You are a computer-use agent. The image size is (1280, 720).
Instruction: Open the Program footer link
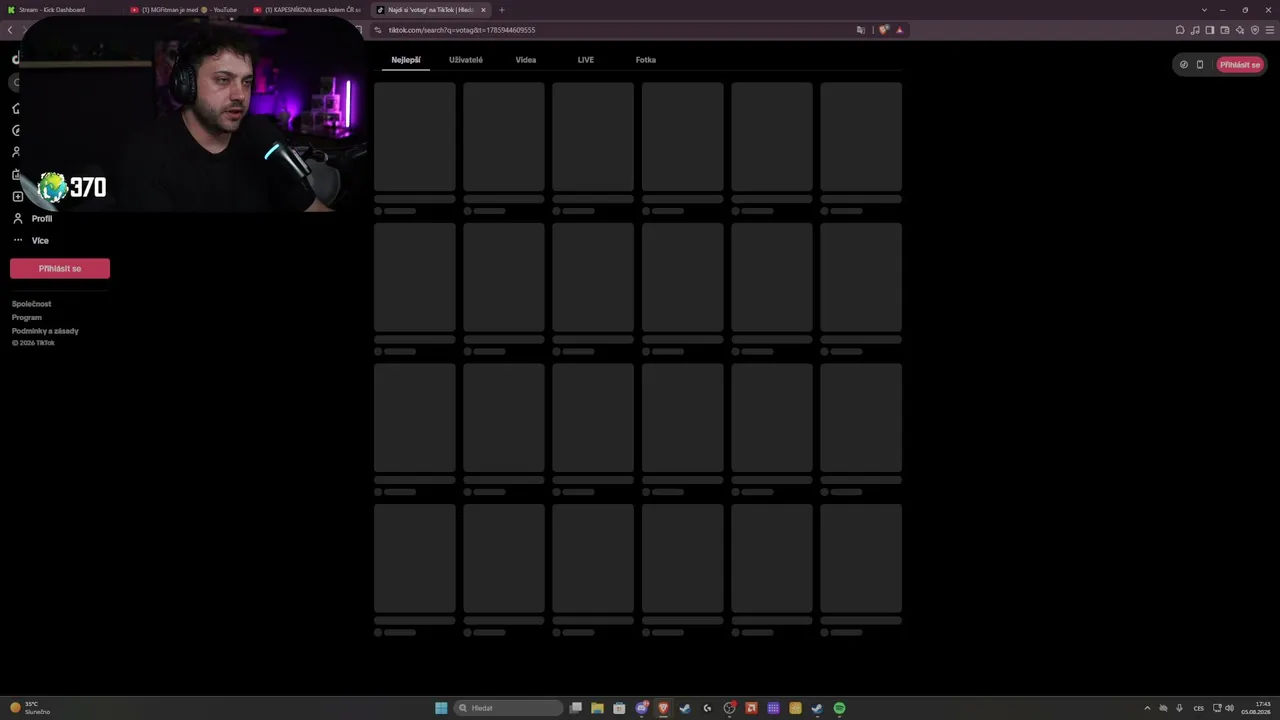pyautogui.click(x=27, y=317)
